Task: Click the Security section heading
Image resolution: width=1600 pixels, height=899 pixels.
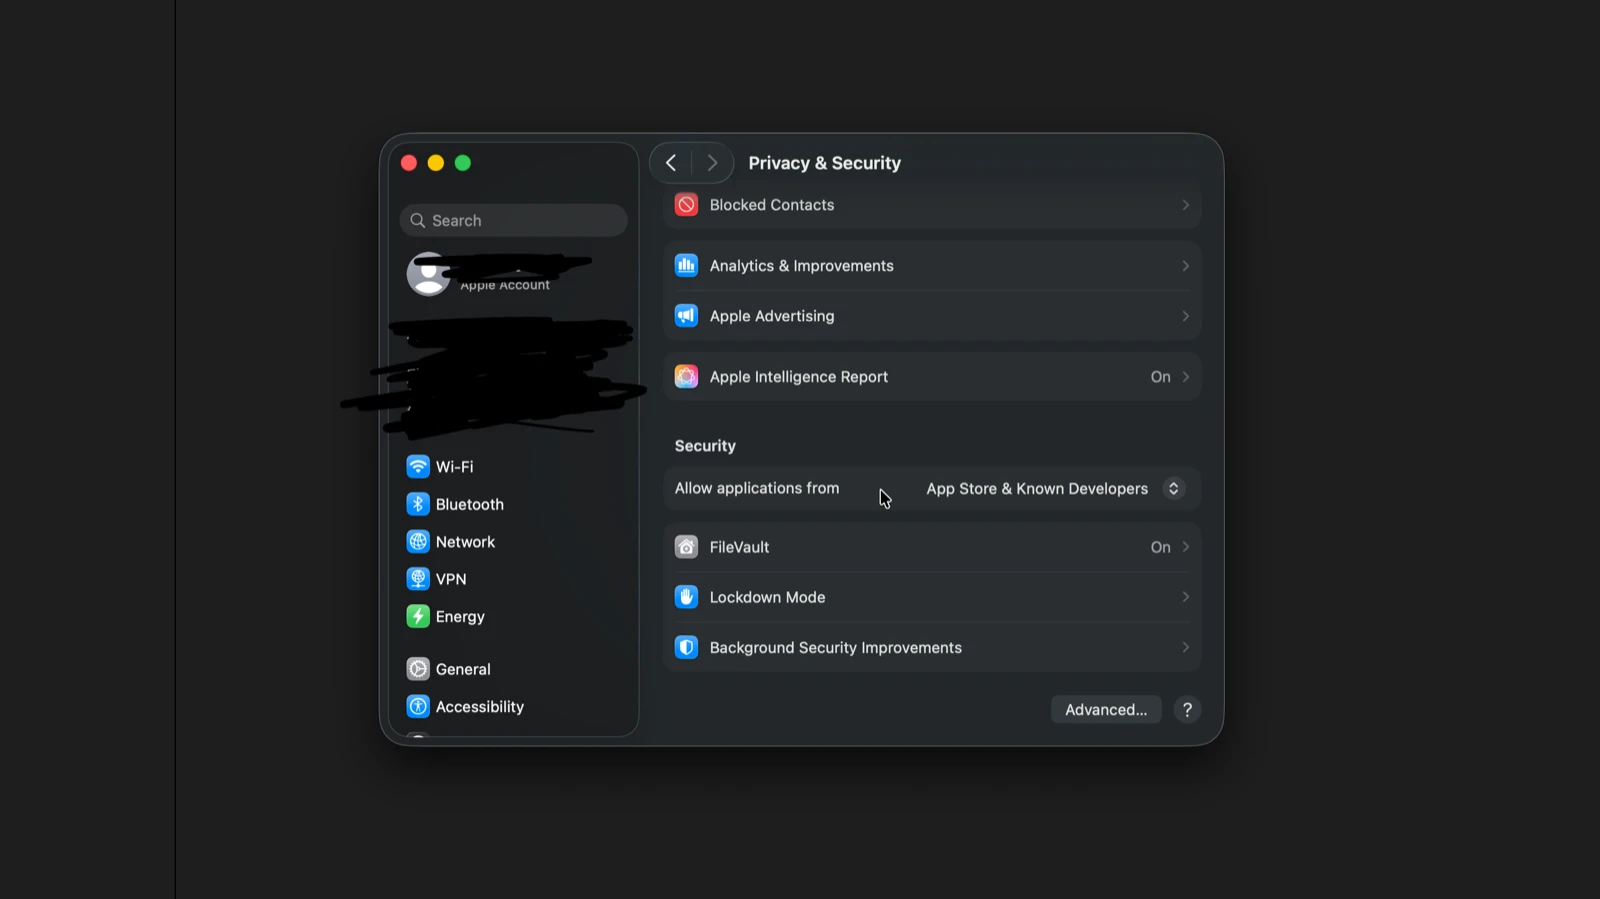Action: [705, 446]
